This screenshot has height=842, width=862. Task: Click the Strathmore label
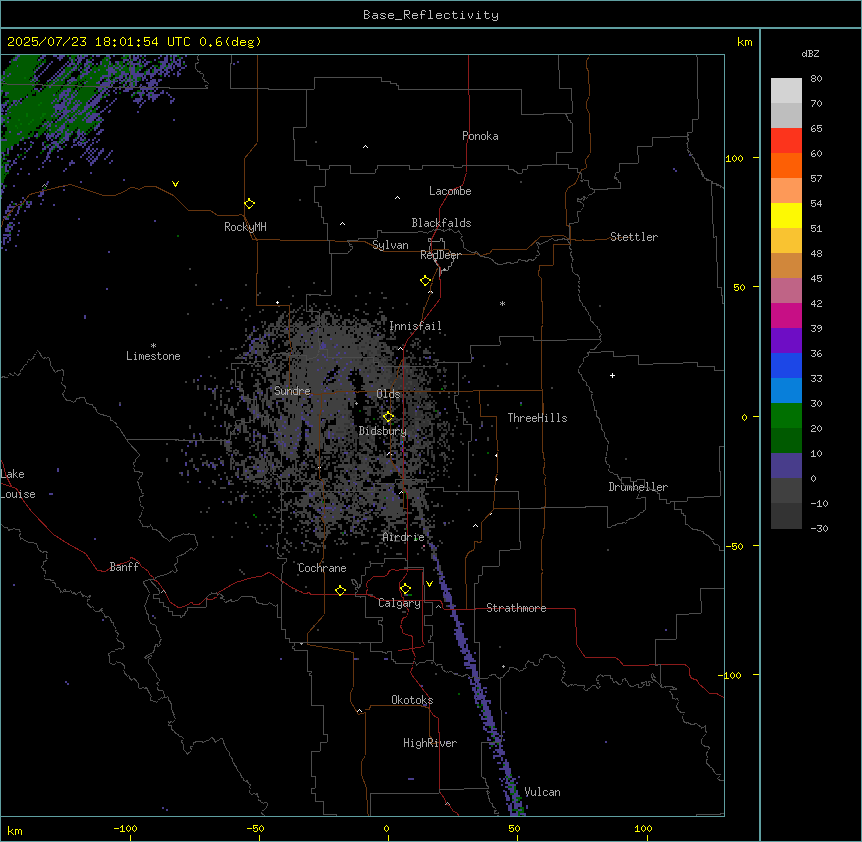[516, 608]
